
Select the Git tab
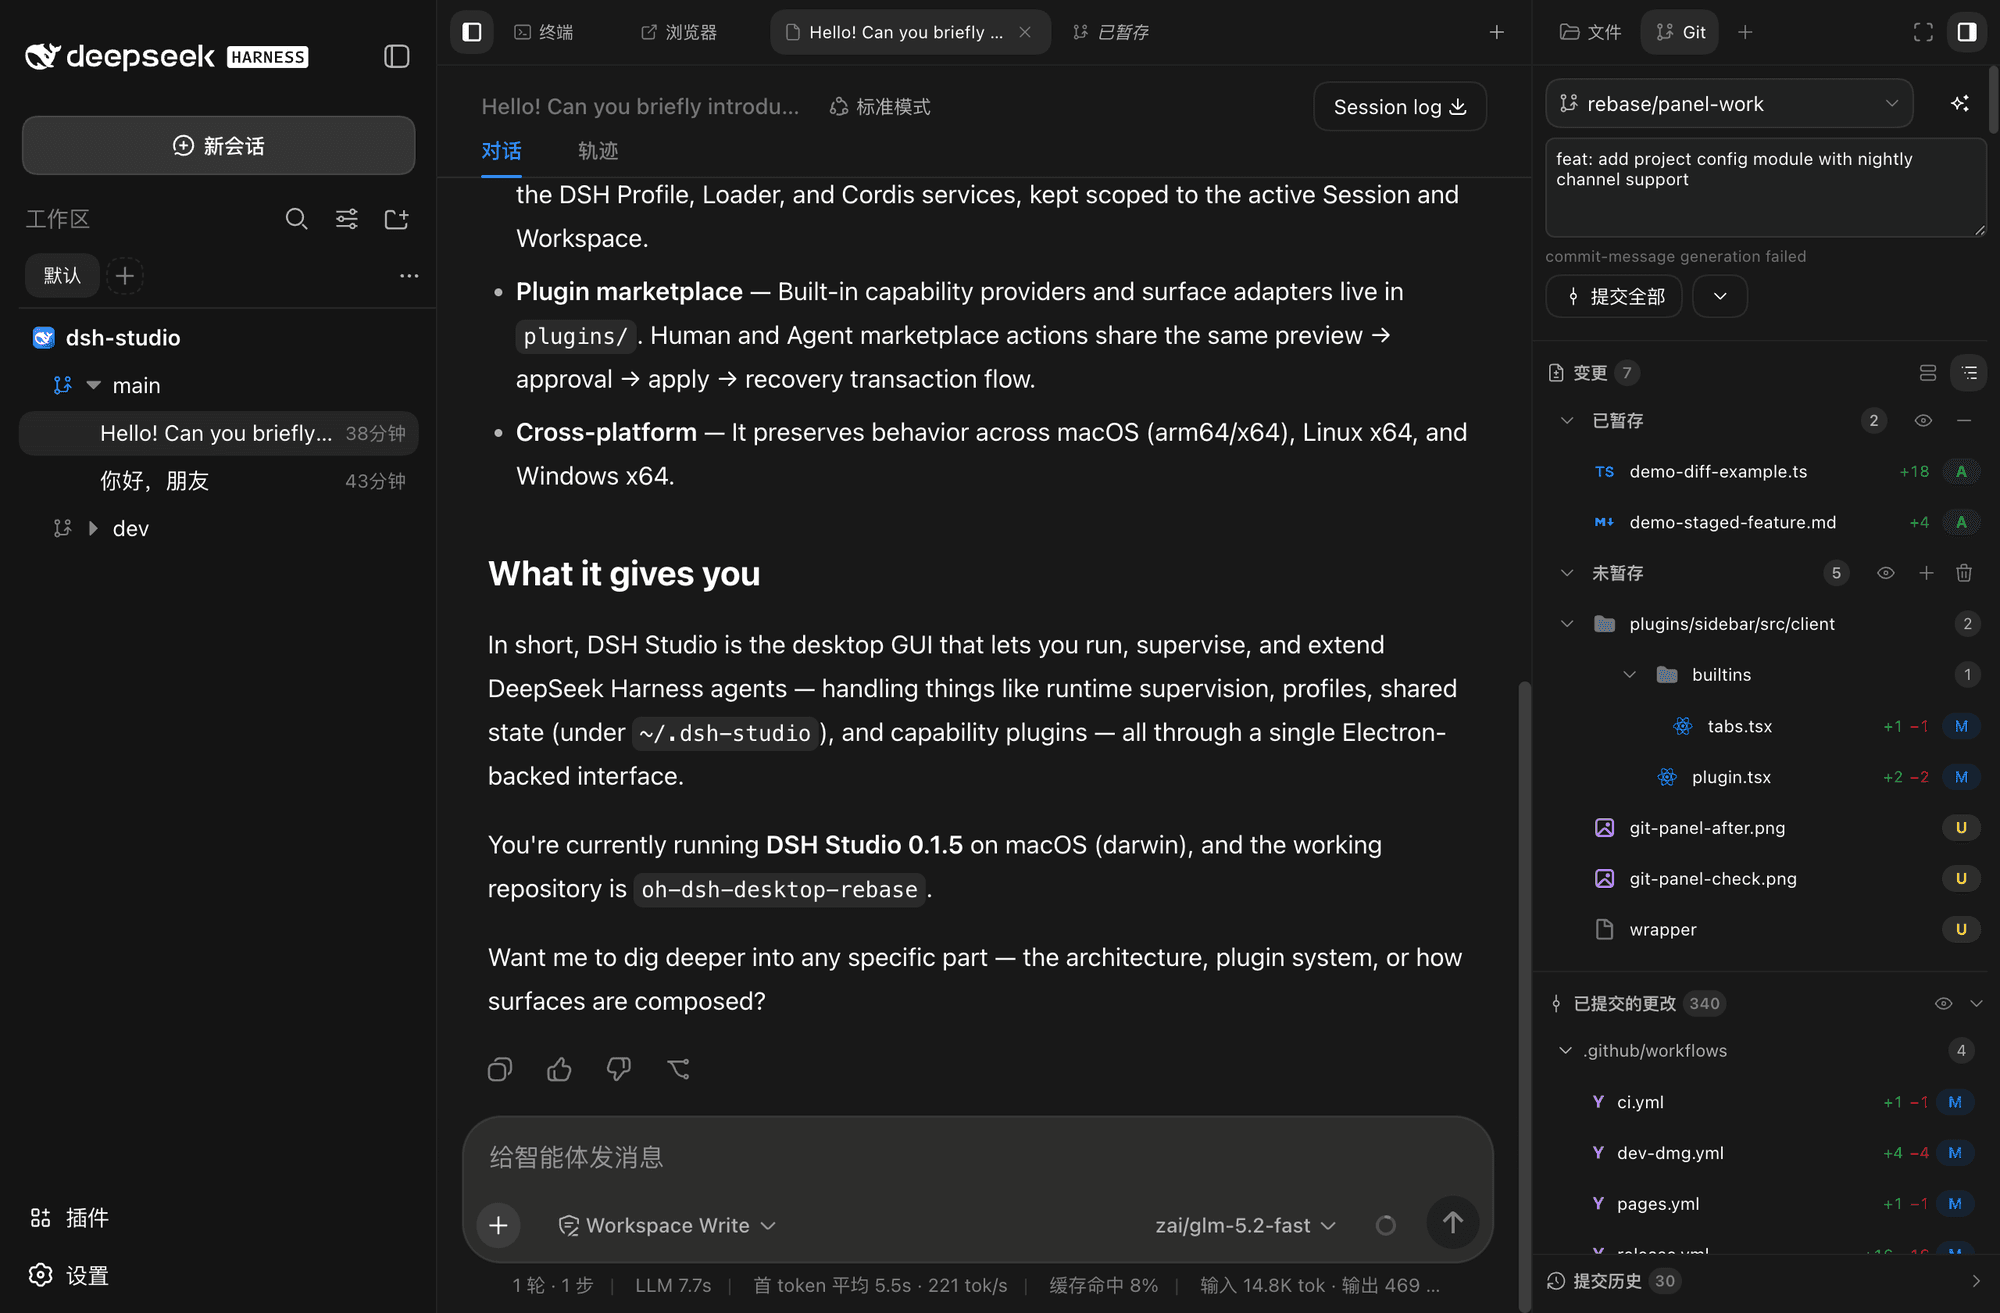[x=1680, y=32]
